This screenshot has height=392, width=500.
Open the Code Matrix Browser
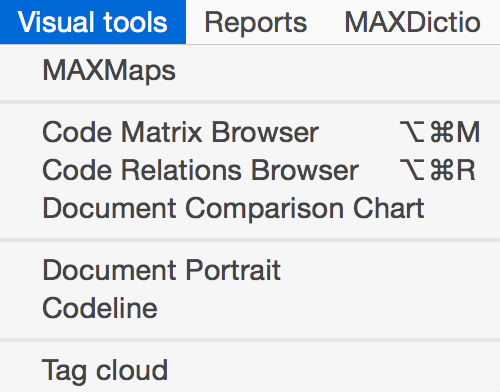(250, 132)
